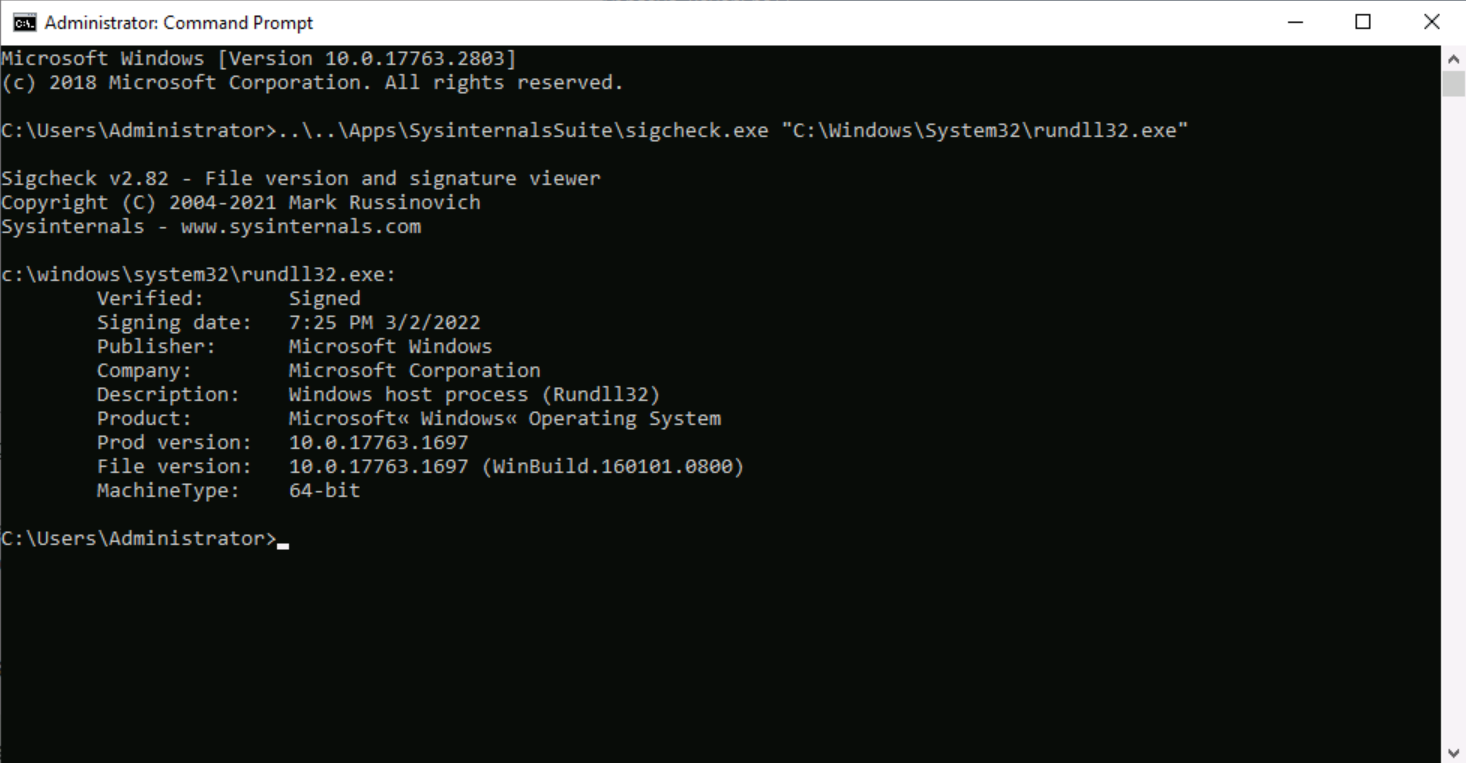Screen dimensions: 1466x764
Task: Click the 'Publisher: Microsoft Windows' line
Action: [294, 345]
